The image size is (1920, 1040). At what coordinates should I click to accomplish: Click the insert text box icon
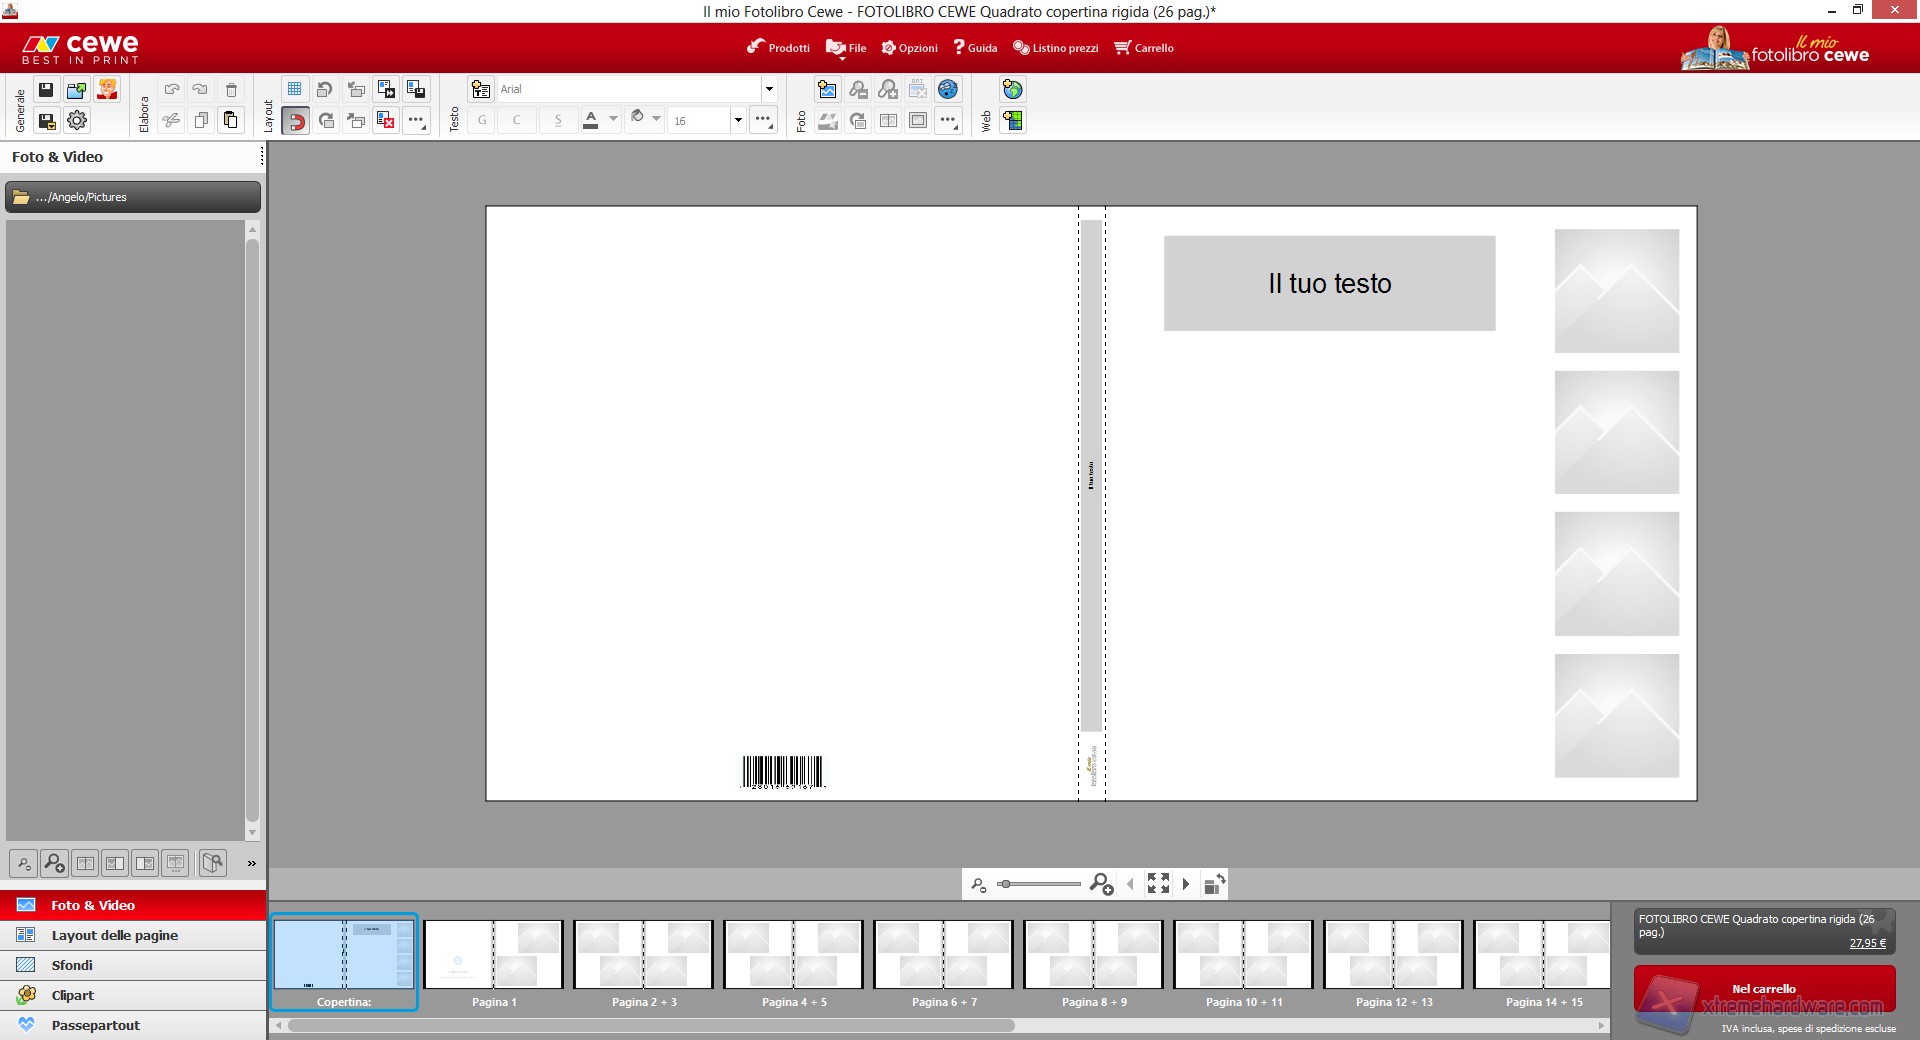(x=481, y=90)
